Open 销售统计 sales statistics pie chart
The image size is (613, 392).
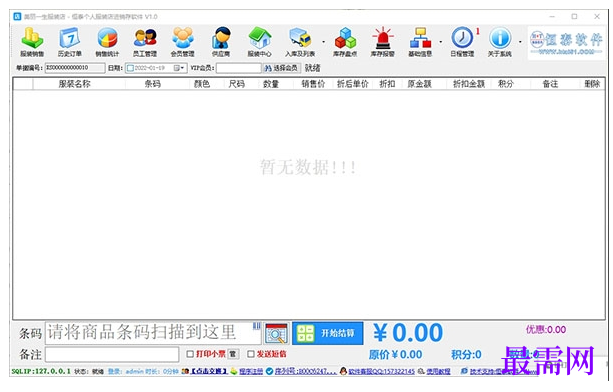pos(107,42)
